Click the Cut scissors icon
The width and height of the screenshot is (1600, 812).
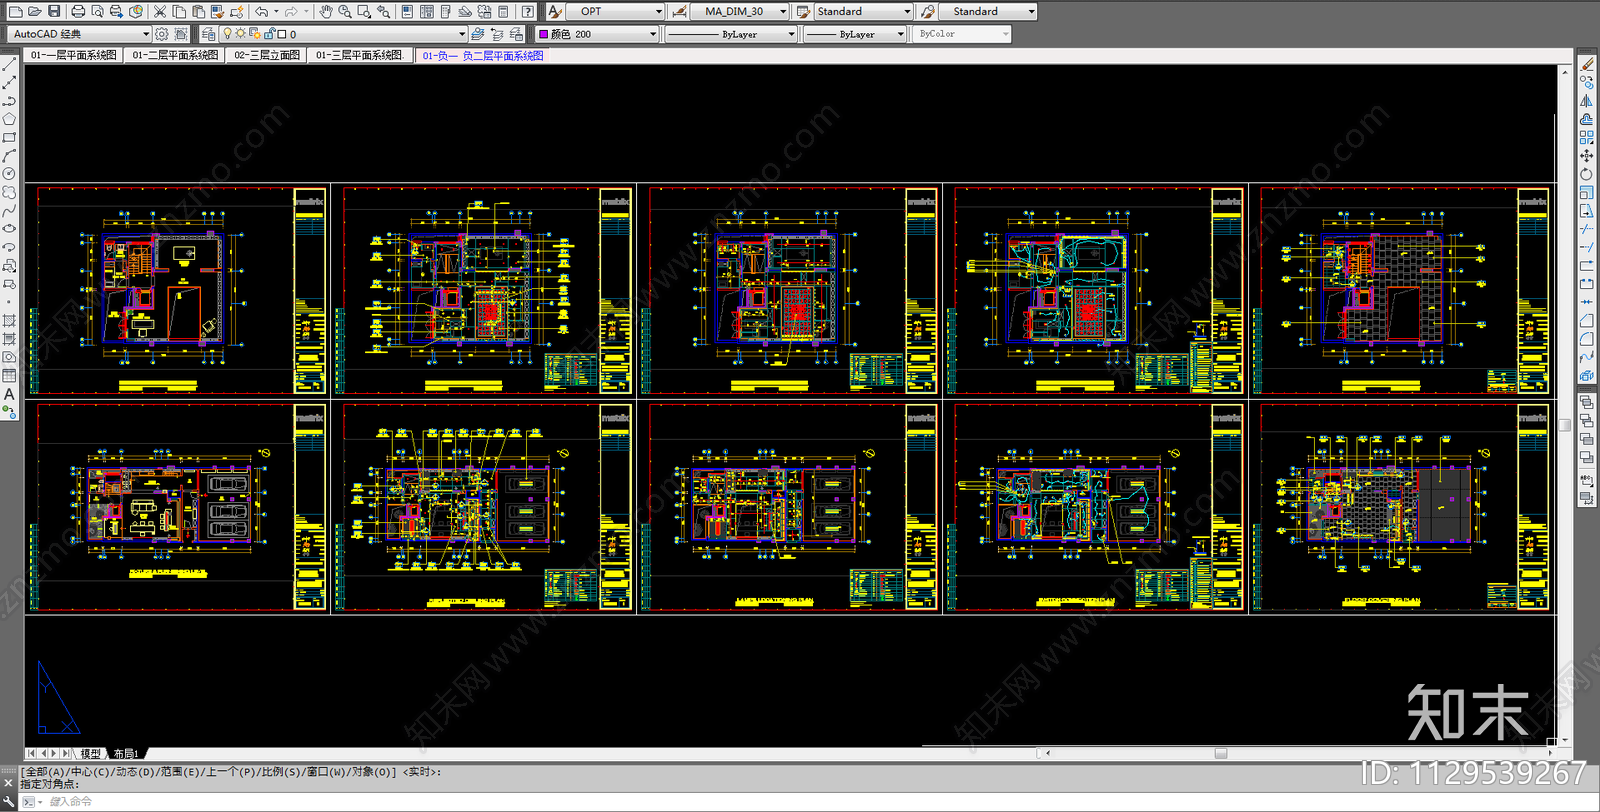click(160, 12)
